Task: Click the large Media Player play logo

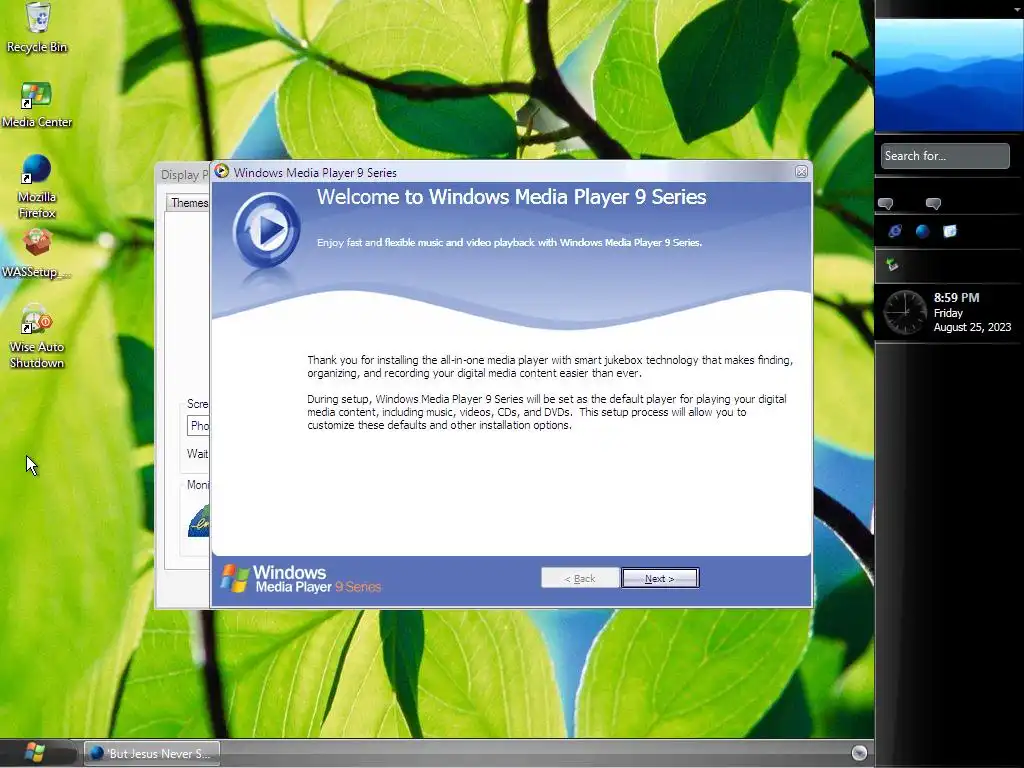Action: 266,231
